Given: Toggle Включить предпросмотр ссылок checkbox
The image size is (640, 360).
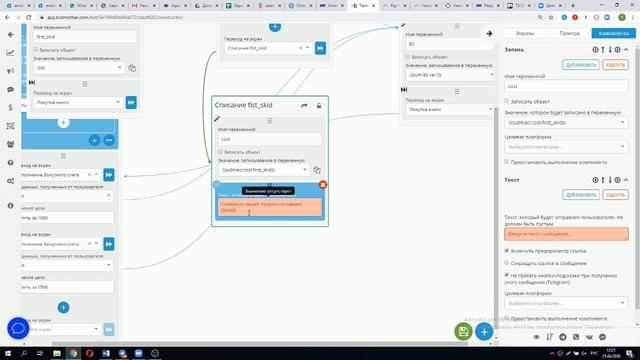Looking at the screenshot, I should pyautogui.click(x=507, y=251).
